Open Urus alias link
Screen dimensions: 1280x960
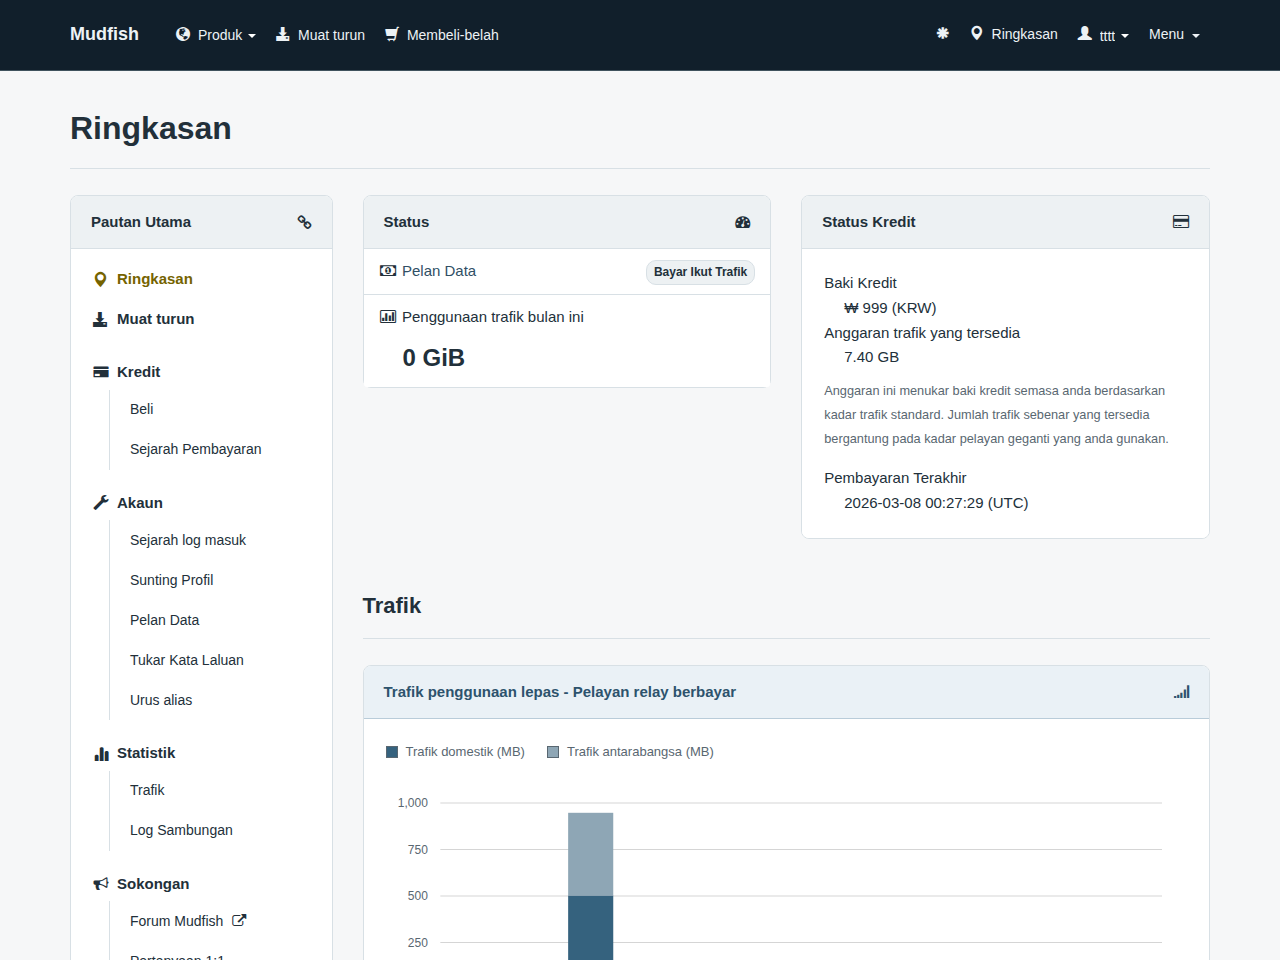coord(161,700)
